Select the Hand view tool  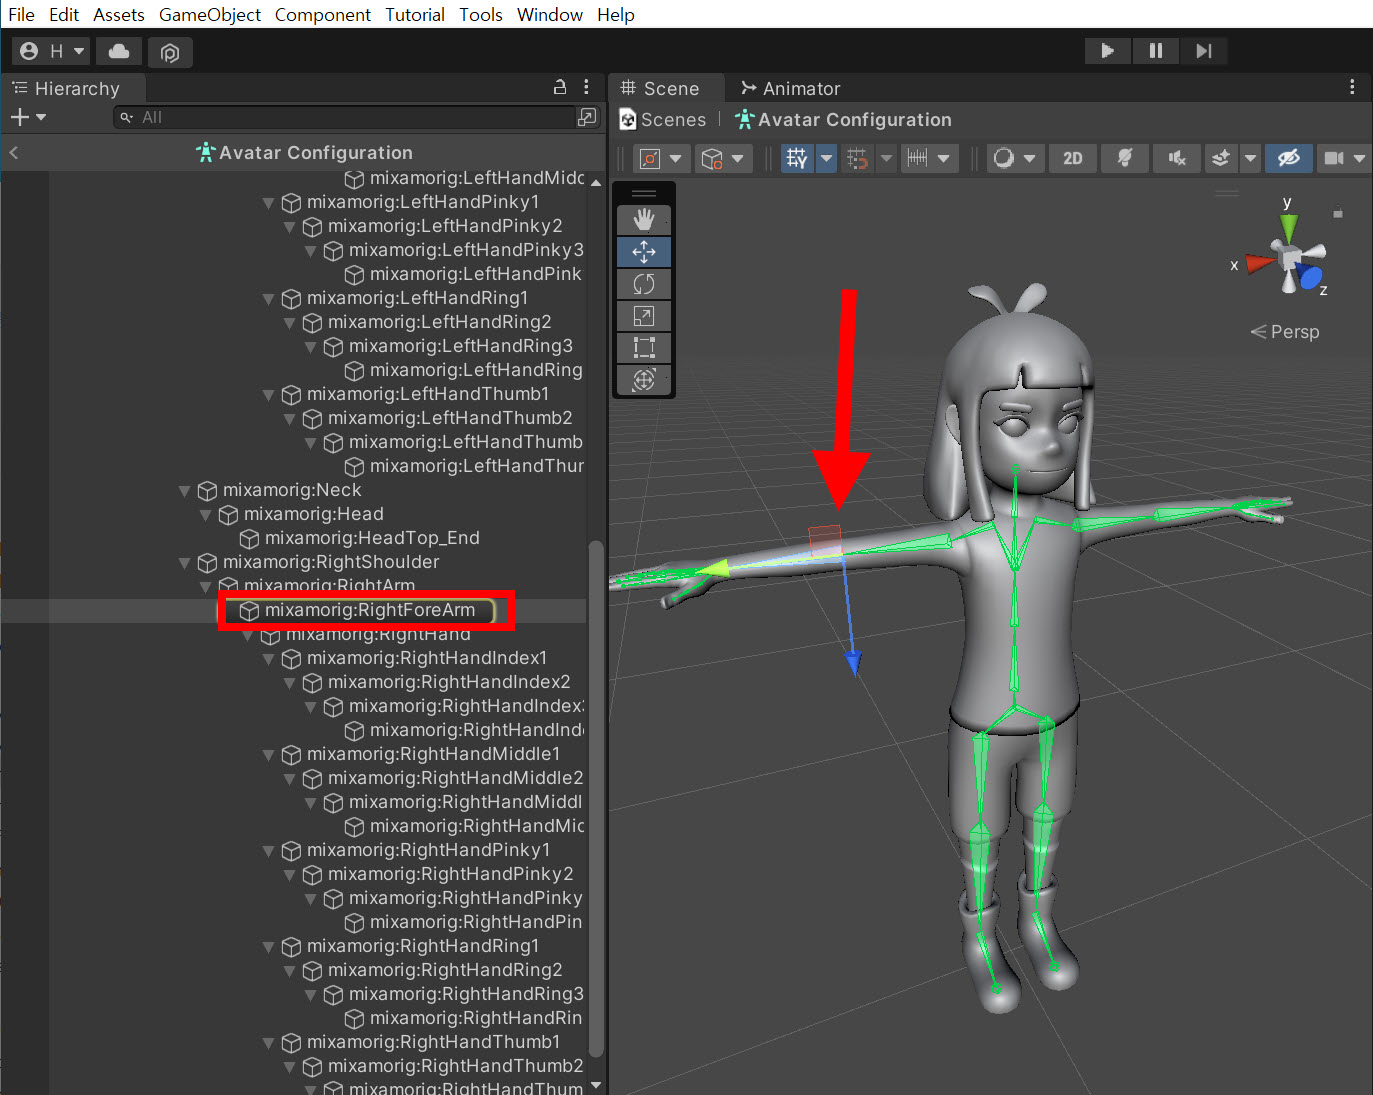coord(644,219)
